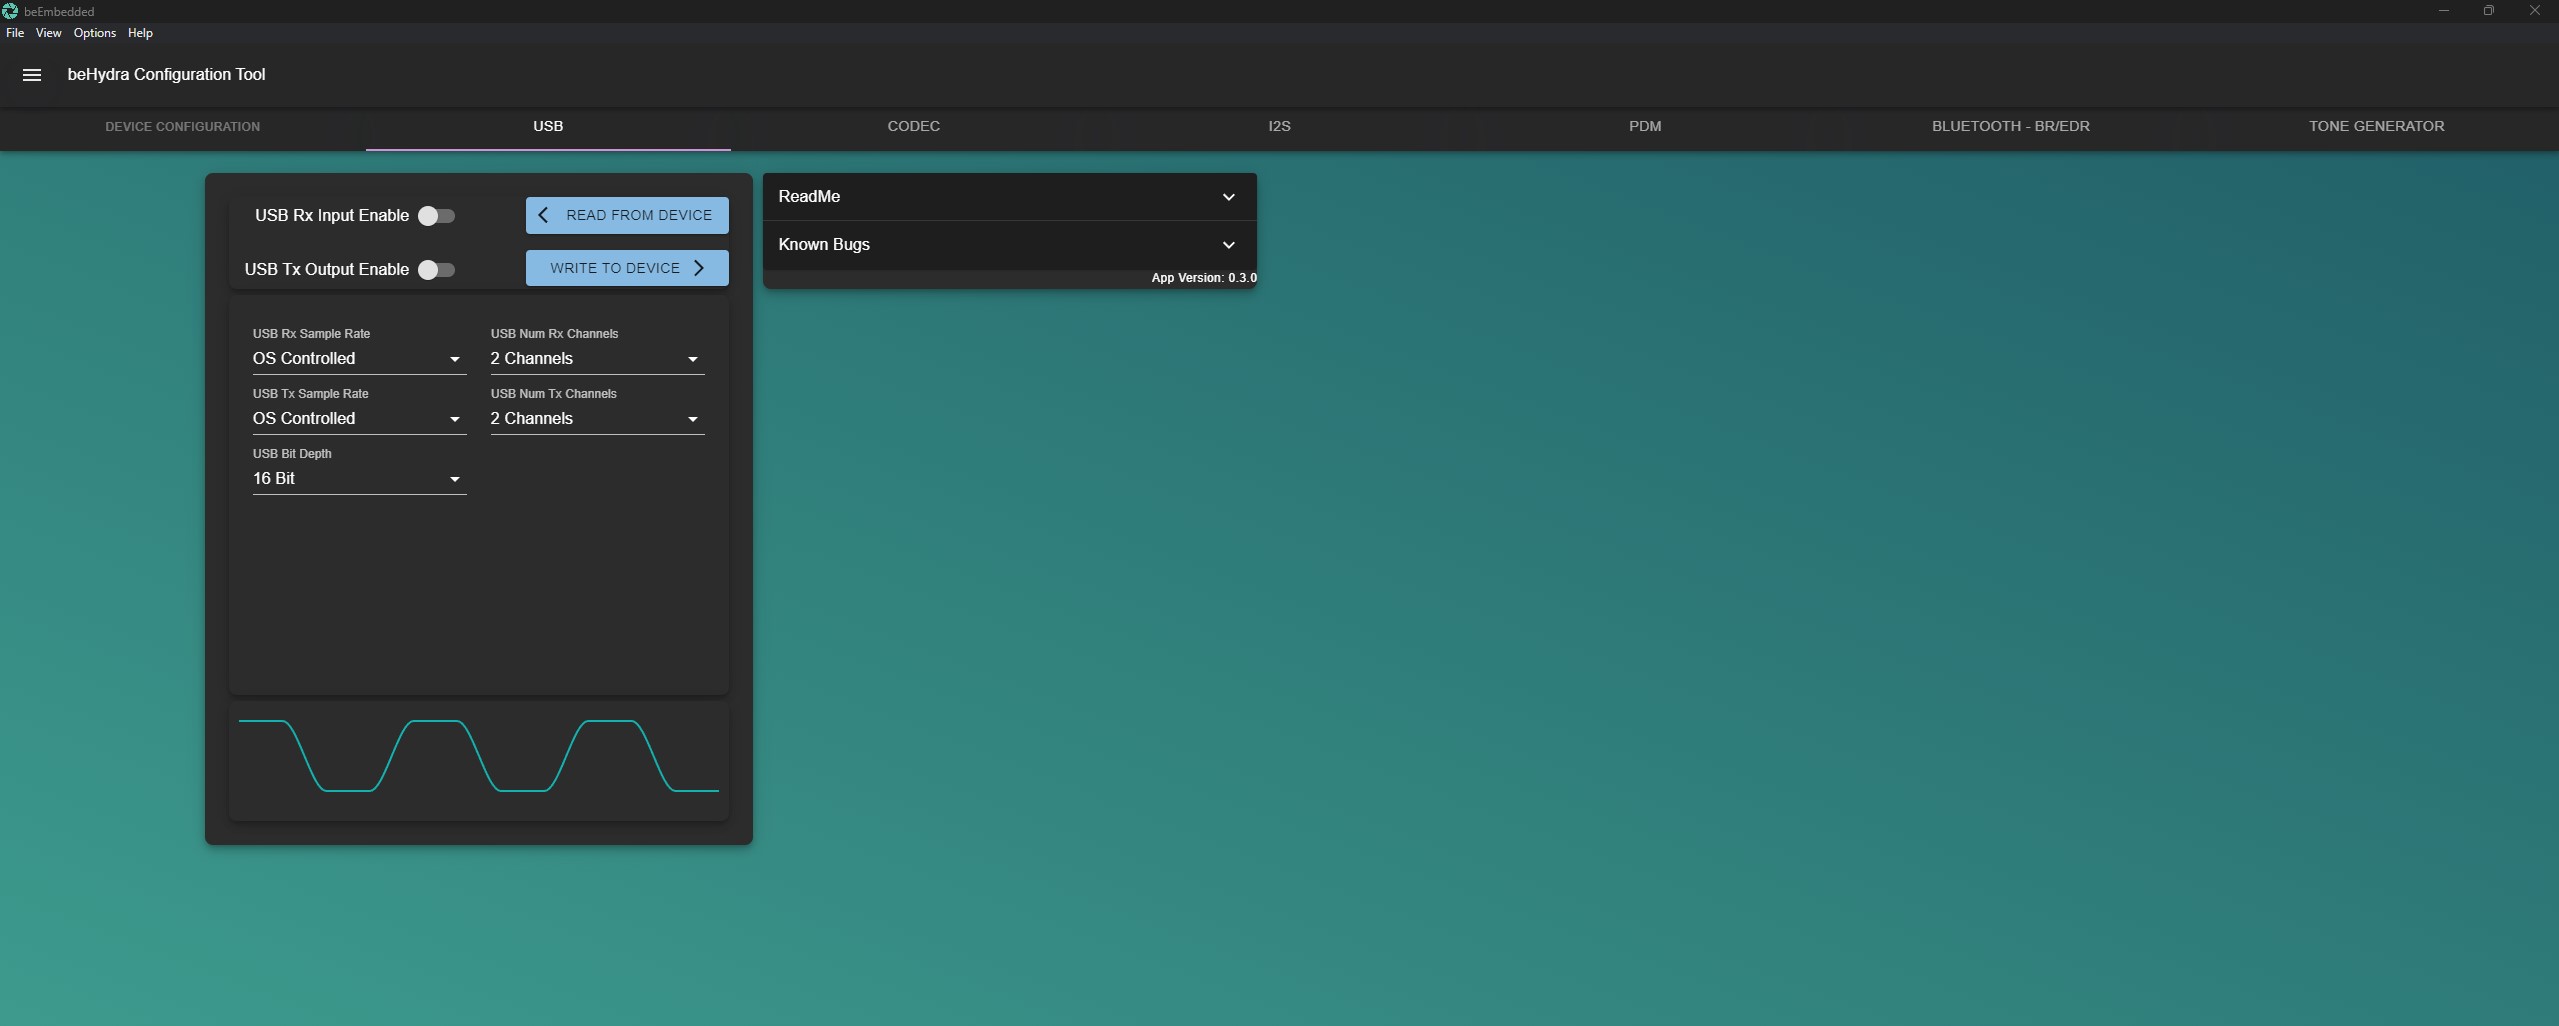The height and width of the screenshot is (1026, 2559).
Task: Click the right chevron on Write To Device
Action: click(x=699, y=268)
